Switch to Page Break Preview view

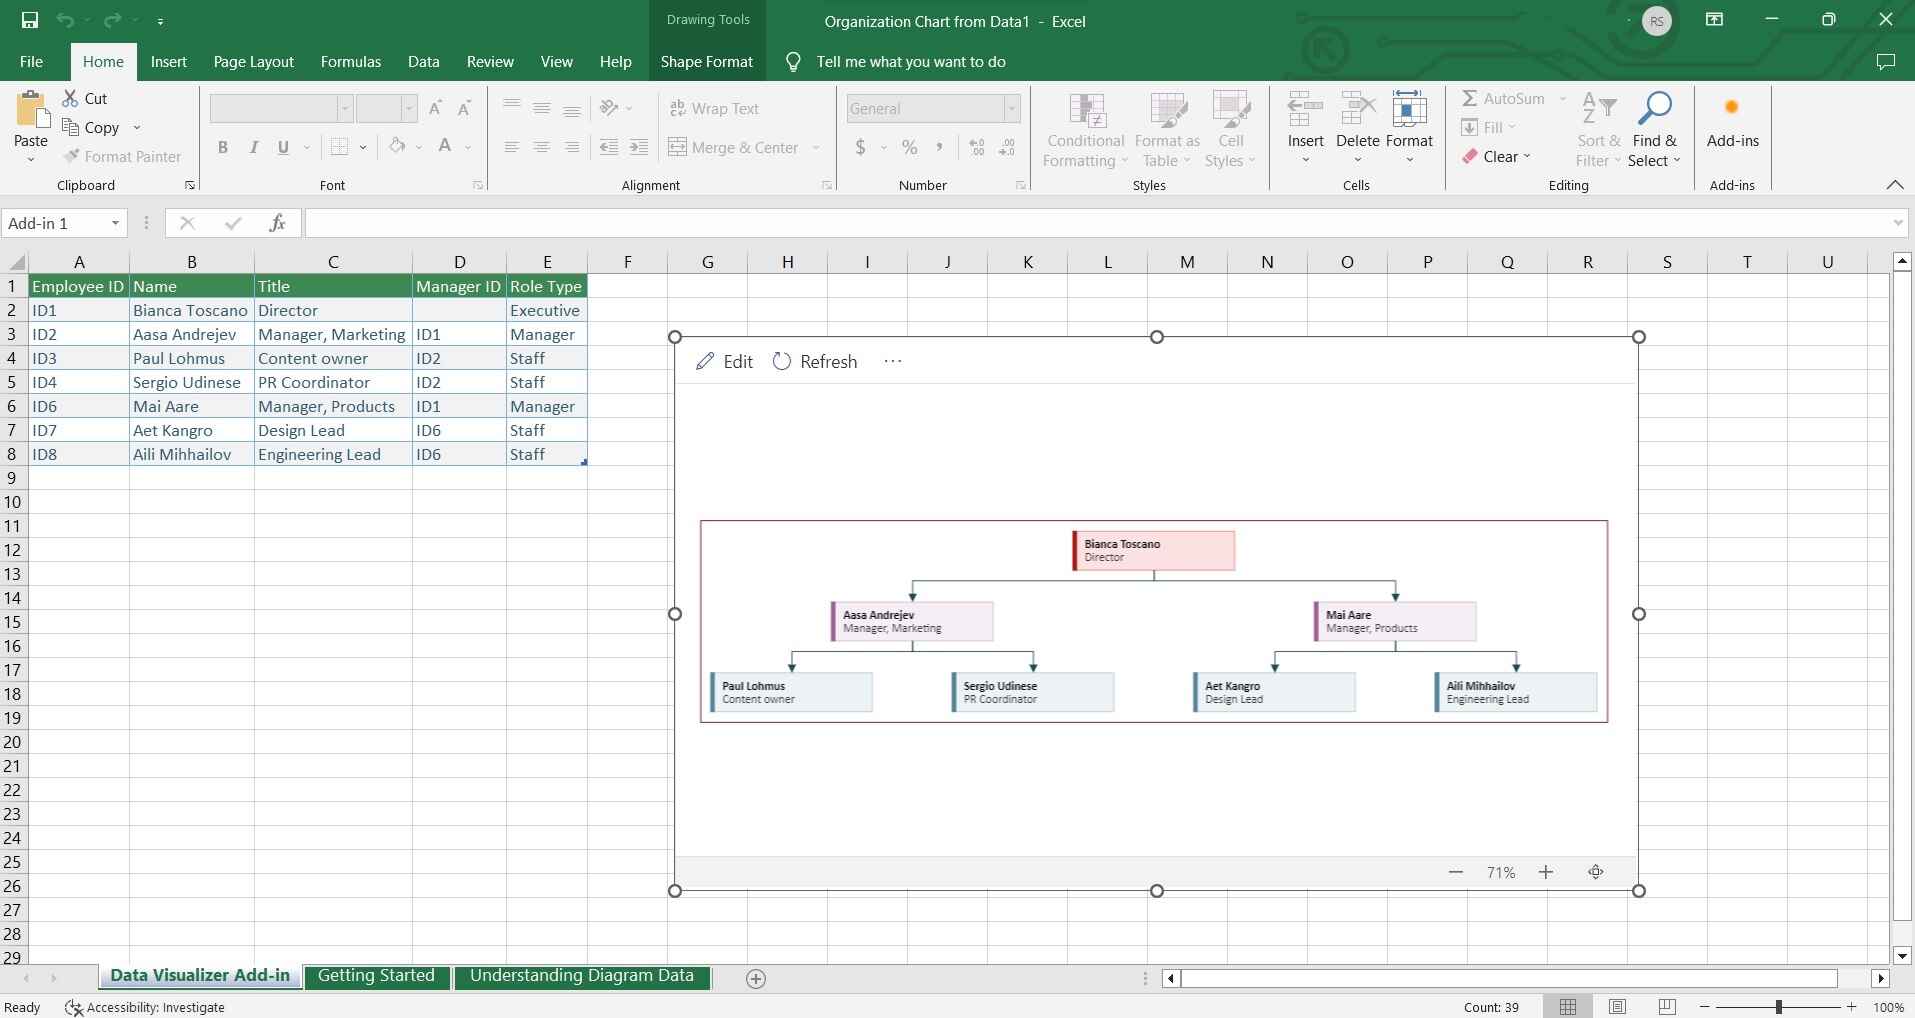click(x=1667, y=1007)
